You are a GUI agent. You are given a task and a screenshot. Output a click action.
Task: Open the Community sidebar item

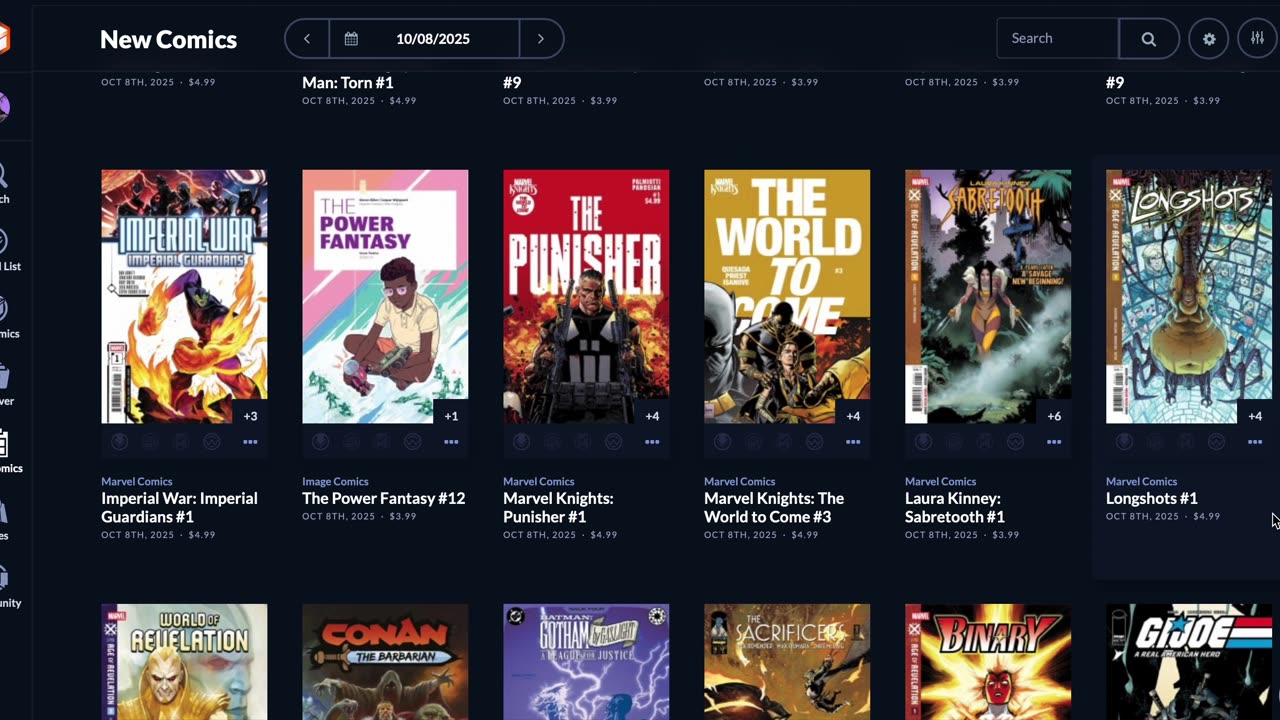click(9, 587)
